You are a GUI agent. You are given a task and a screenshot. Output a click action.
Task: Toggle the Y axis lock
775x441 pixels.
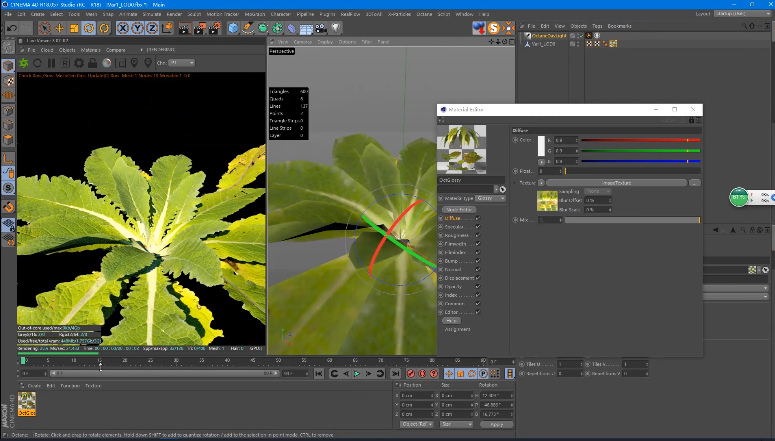click(137, 28)
